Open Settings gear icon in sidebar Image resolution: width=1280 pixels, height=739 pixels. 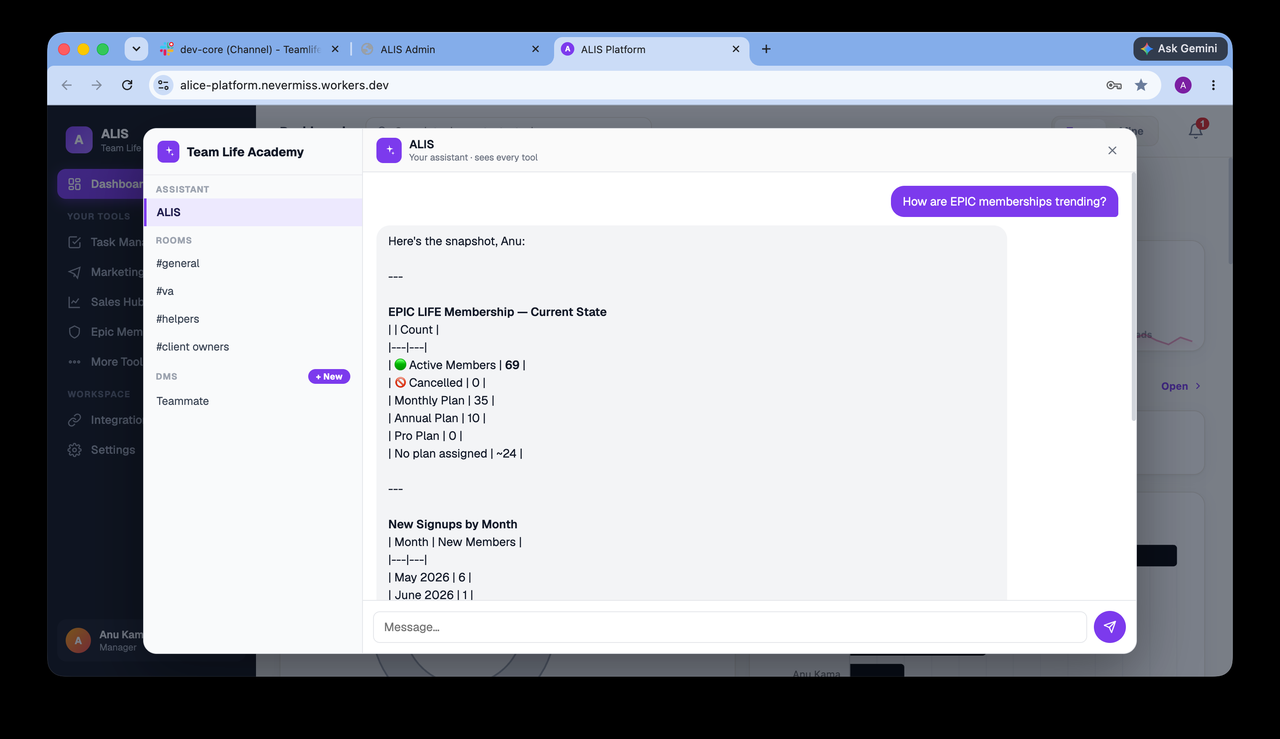click(x=75, y=450)
